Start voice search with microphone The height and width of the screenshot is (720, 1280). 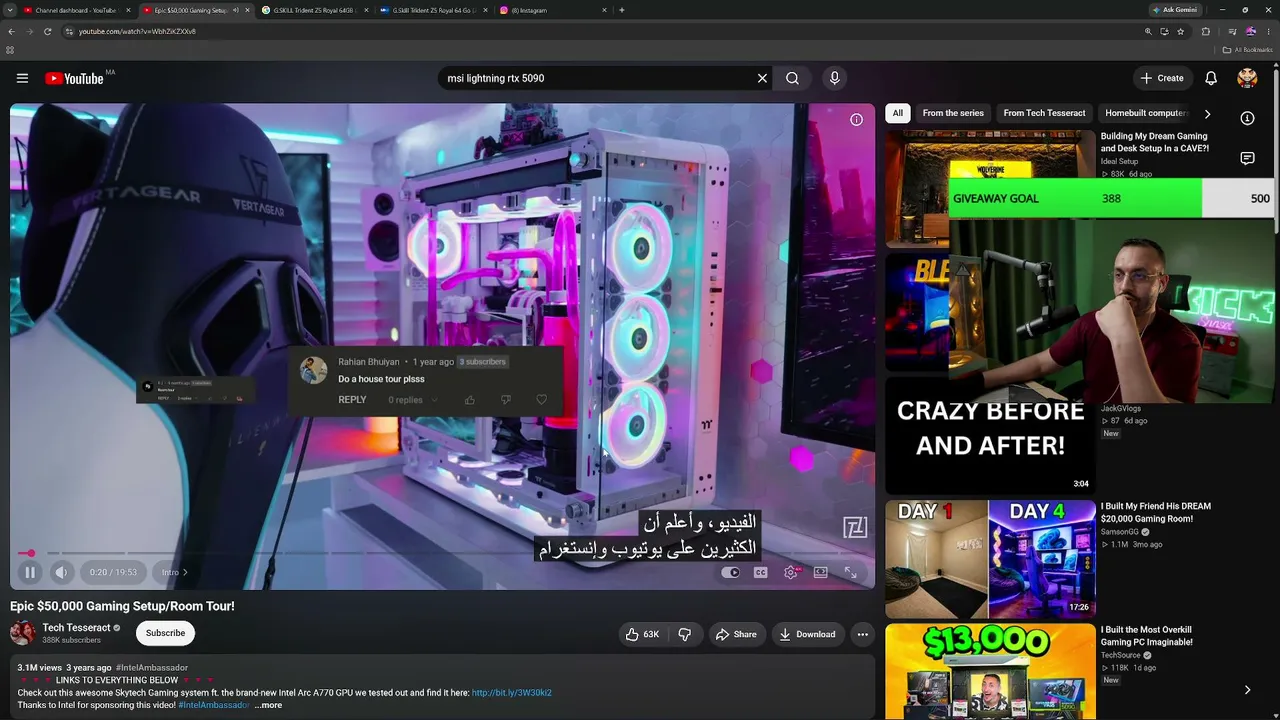(835, 78)
